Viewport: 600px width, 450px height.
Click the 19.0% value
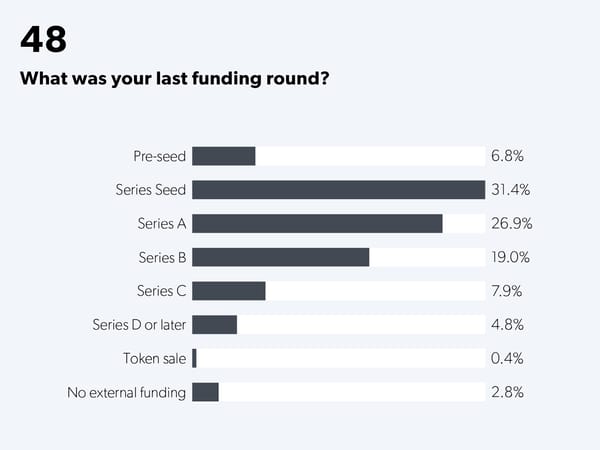tap(510, 258)
